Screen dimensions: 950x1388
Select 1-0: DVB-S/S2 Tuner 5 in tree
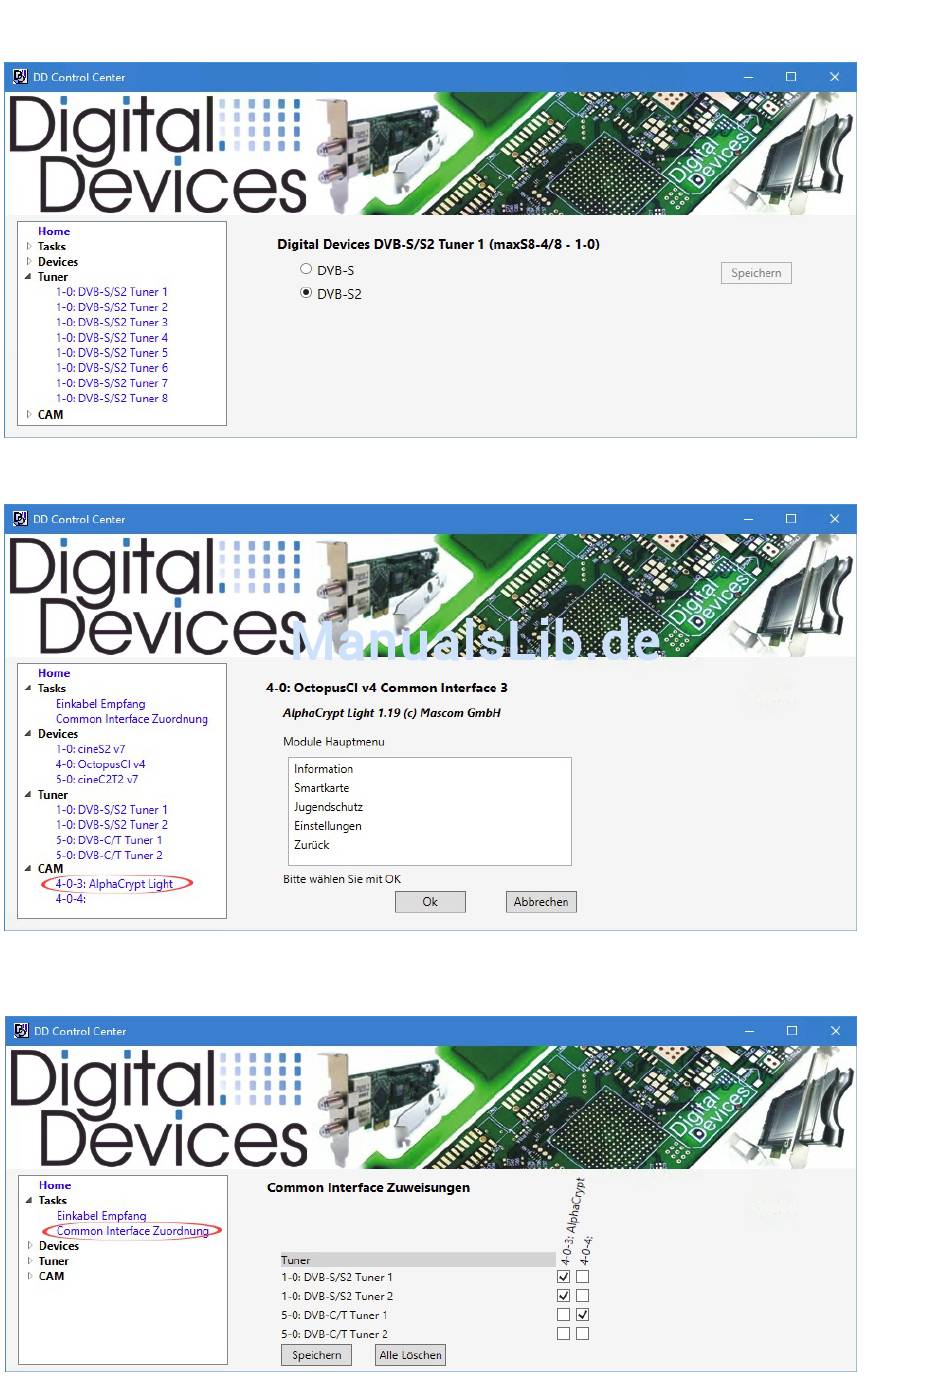(x=112, y=353)
